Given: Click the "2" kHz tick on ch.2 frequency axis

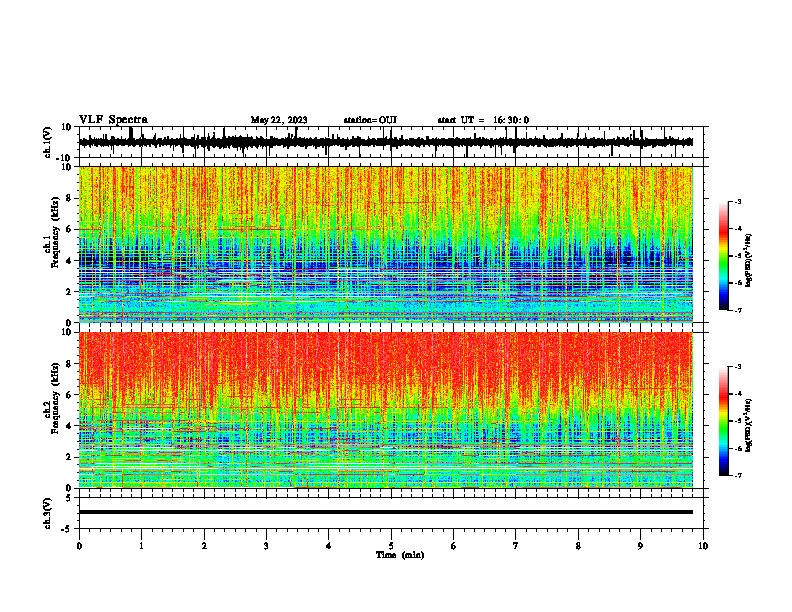Looking at the screenshot, I should (70, 457).
